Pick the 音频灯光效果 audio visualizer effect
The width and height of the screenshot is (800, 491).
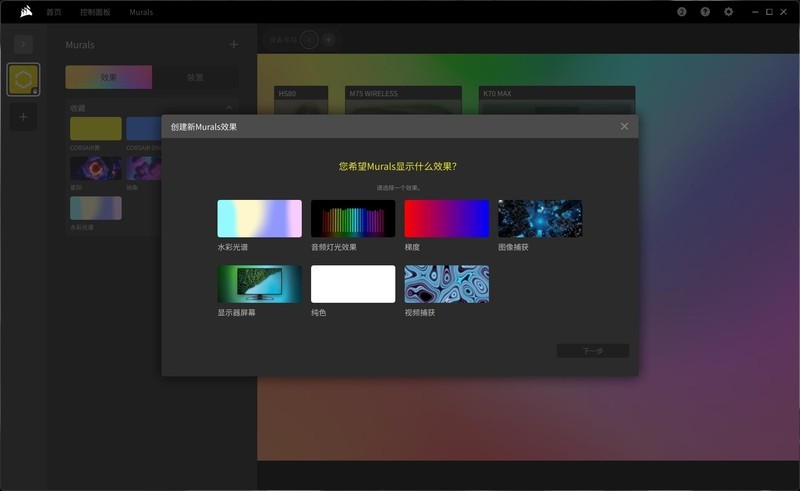pyautogui.click(x=353, y=218)
